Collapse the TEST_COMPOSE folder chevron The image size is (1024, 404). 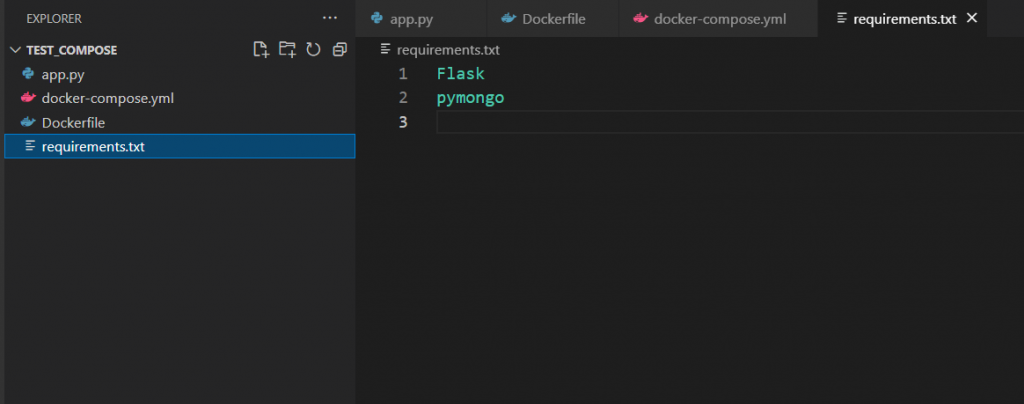click(x=14, y=50)
